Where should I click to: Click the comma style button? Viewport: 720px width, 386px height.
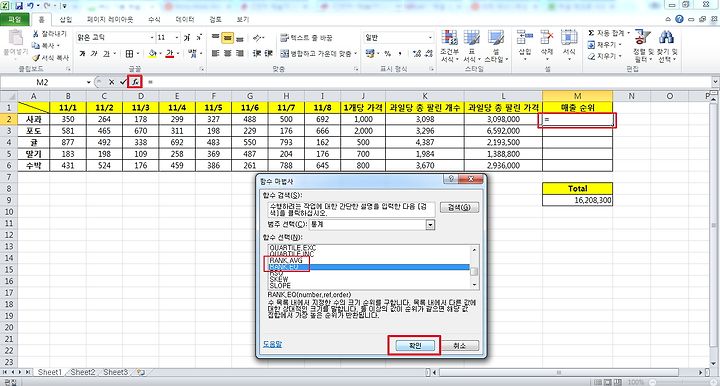coord(399,54)
